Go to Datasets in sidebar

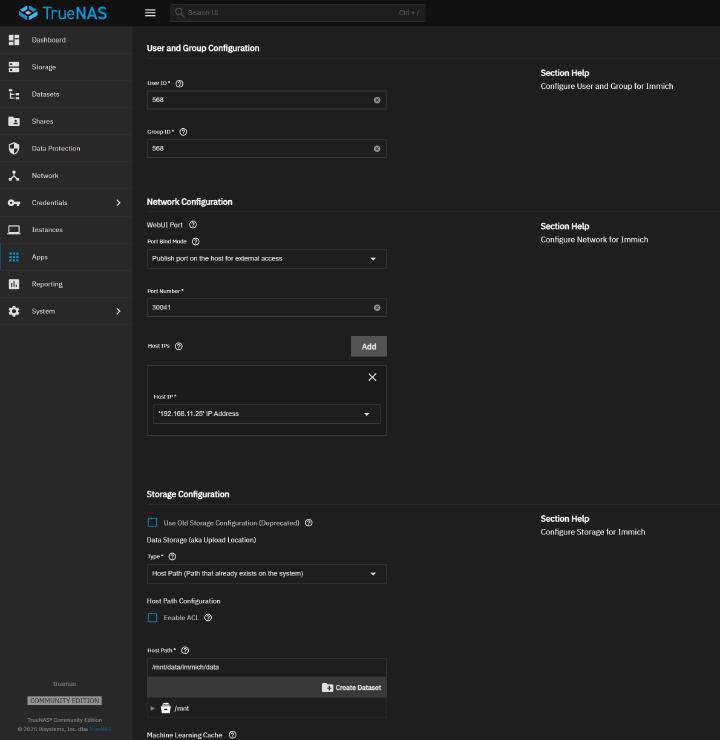(x=66, y=94)
